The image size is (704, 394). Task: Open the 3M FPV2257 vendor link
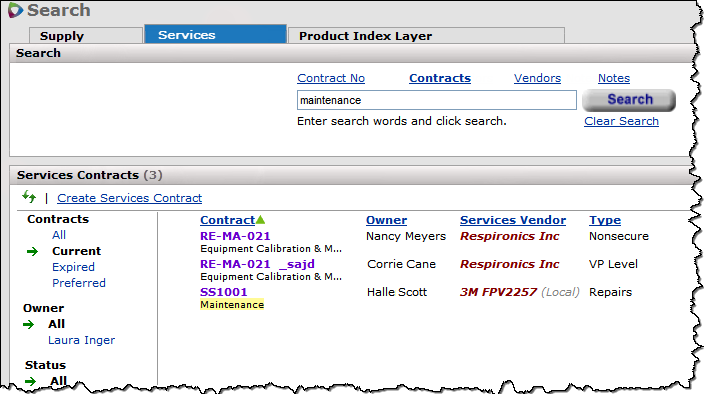pos(498,292)
